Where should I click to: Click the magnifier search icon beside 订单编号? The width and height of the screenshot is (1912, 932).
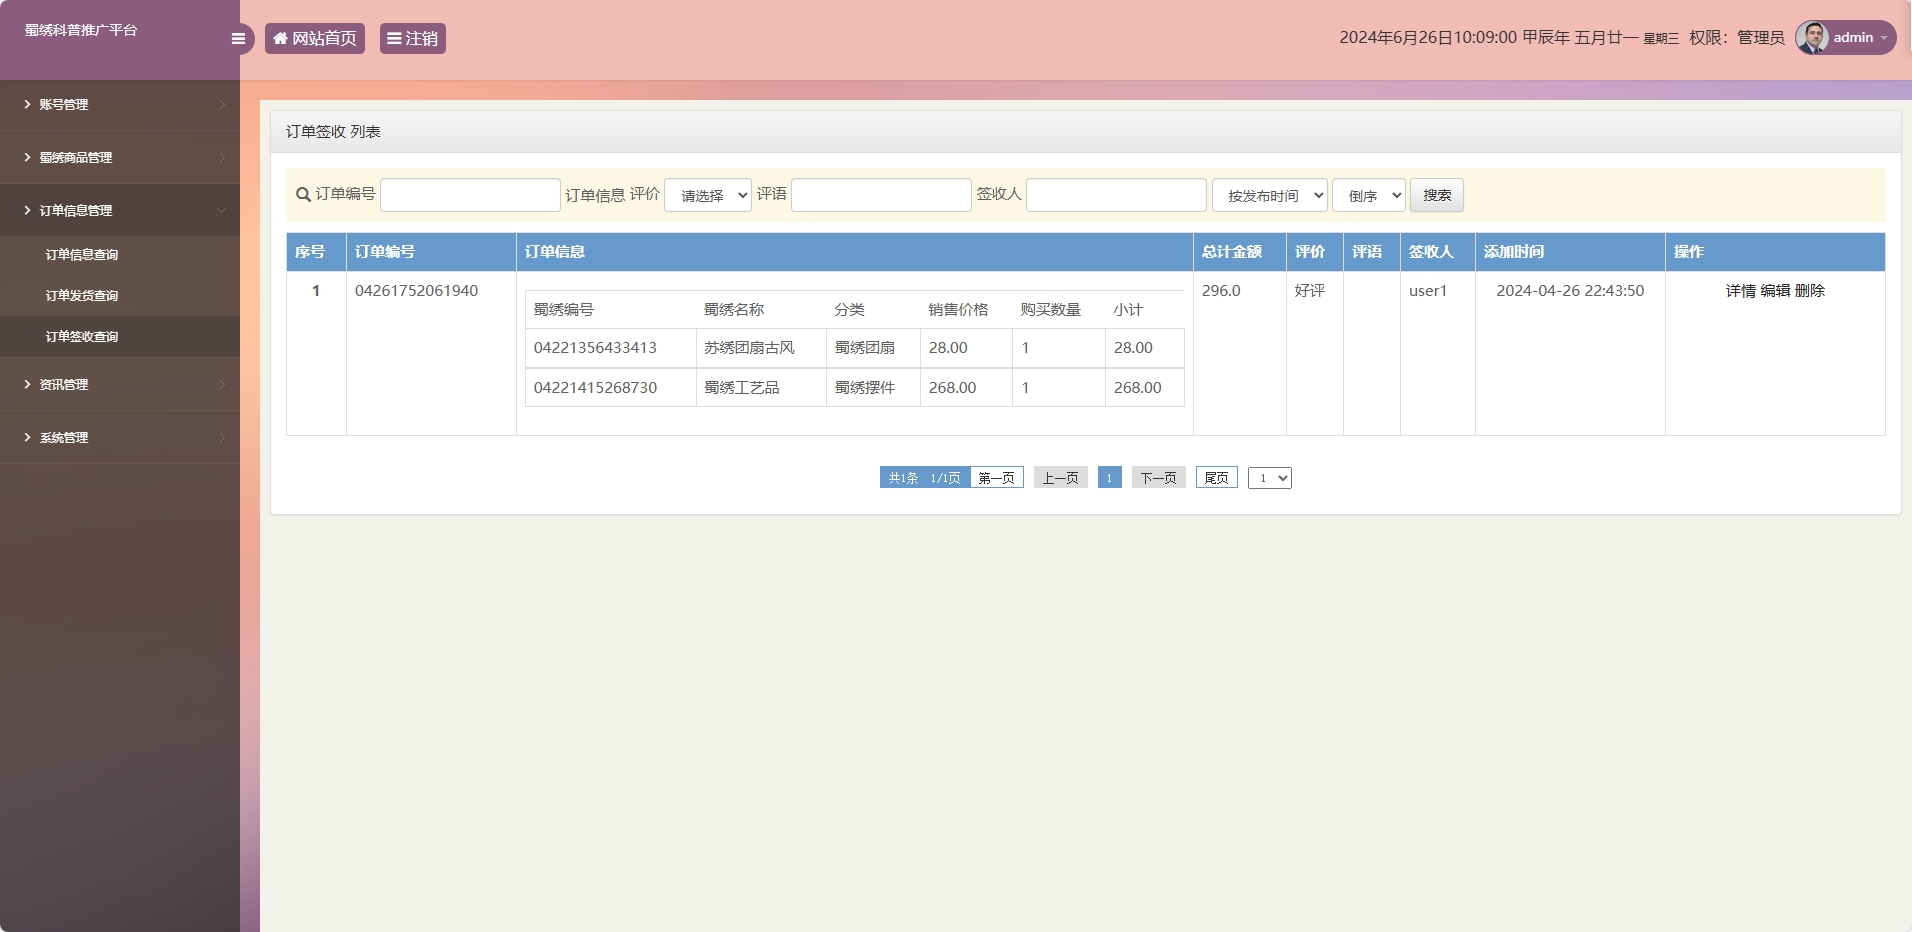[301, 195]
